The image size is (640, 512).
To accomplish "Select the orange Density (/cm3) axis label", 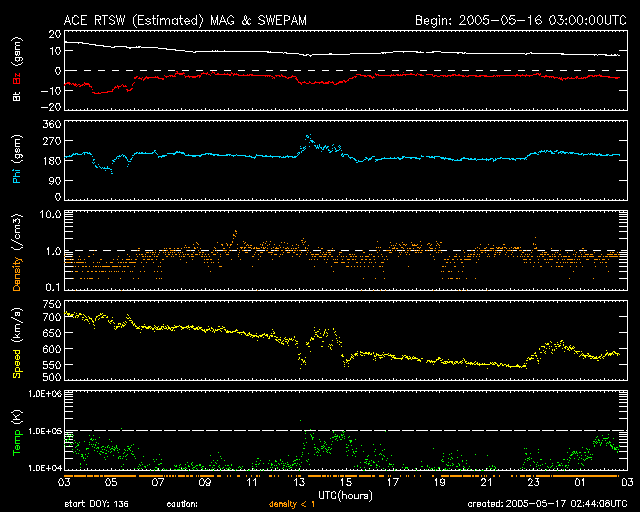I will pyautogui.click(x=17, y=252).
